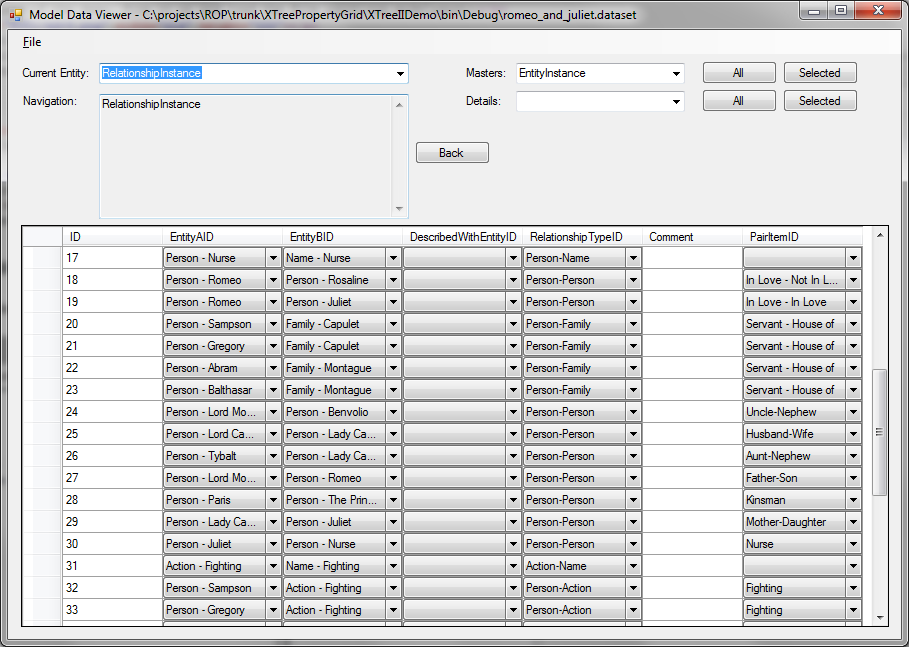909x647 pixels.
Task: Sort by the ID column header
Action: (112, 237)
